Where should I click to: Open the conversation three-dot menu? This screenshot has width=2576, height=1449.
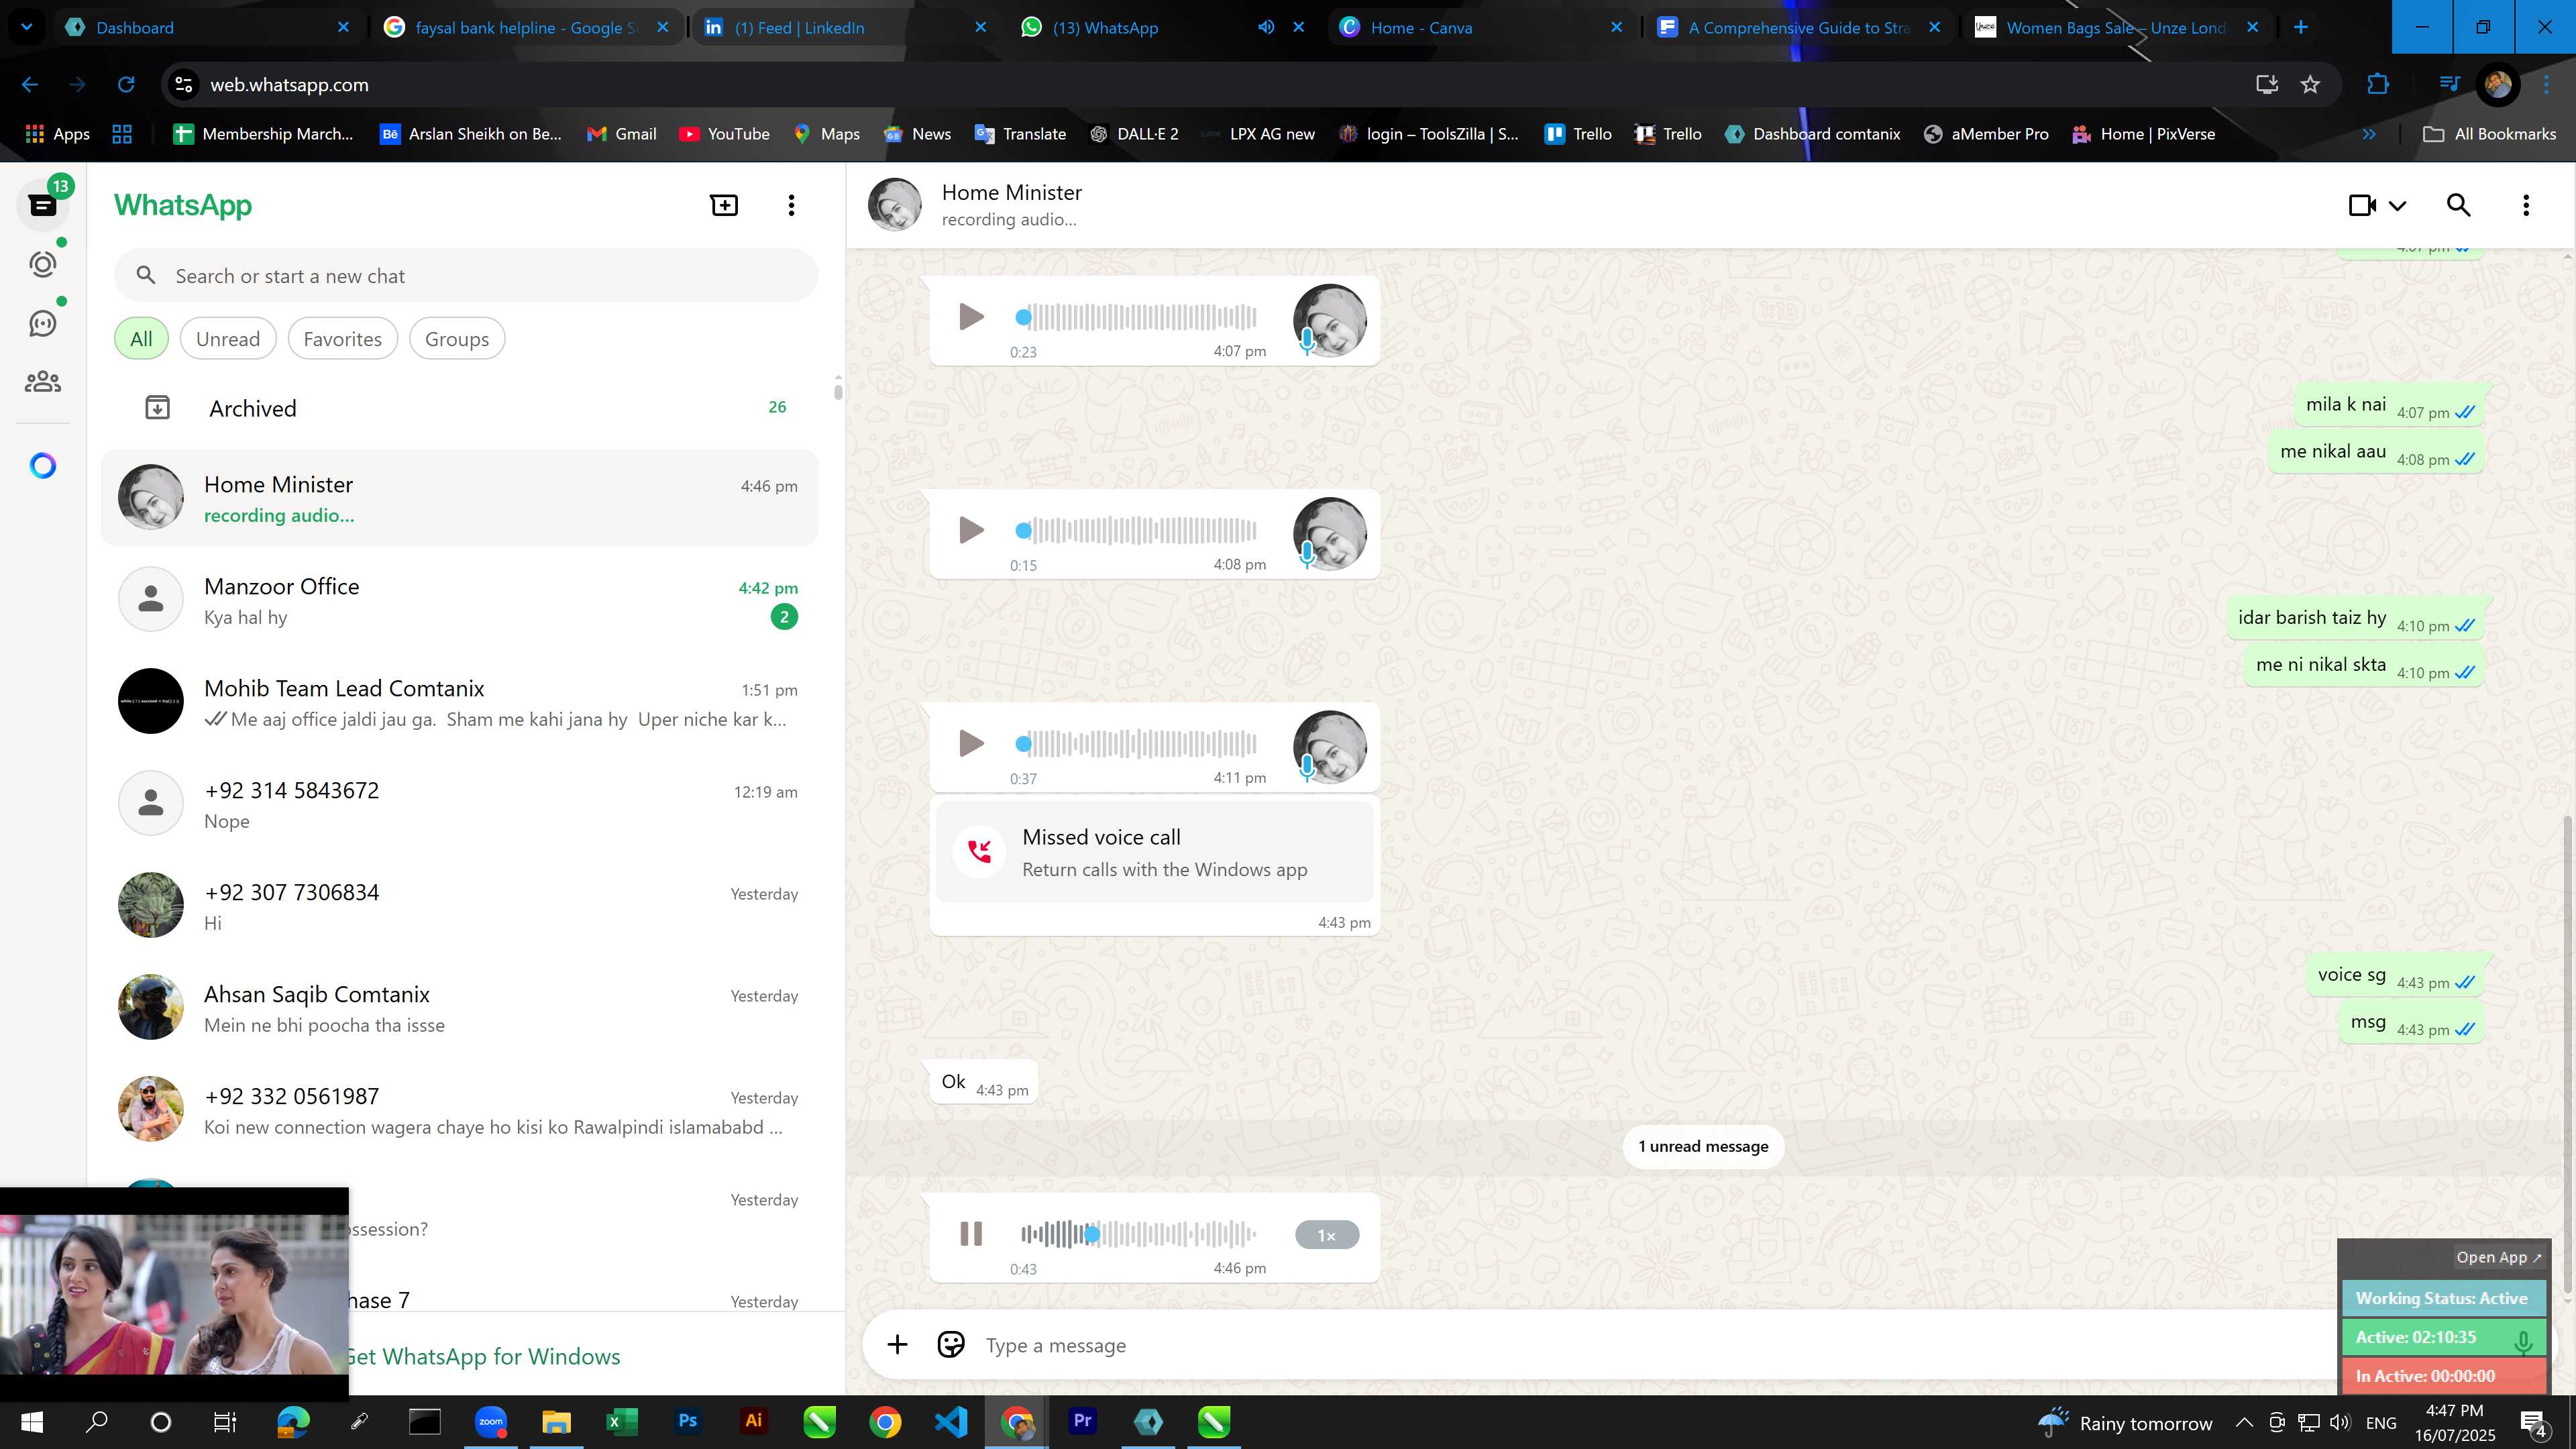coord(2526,205)
